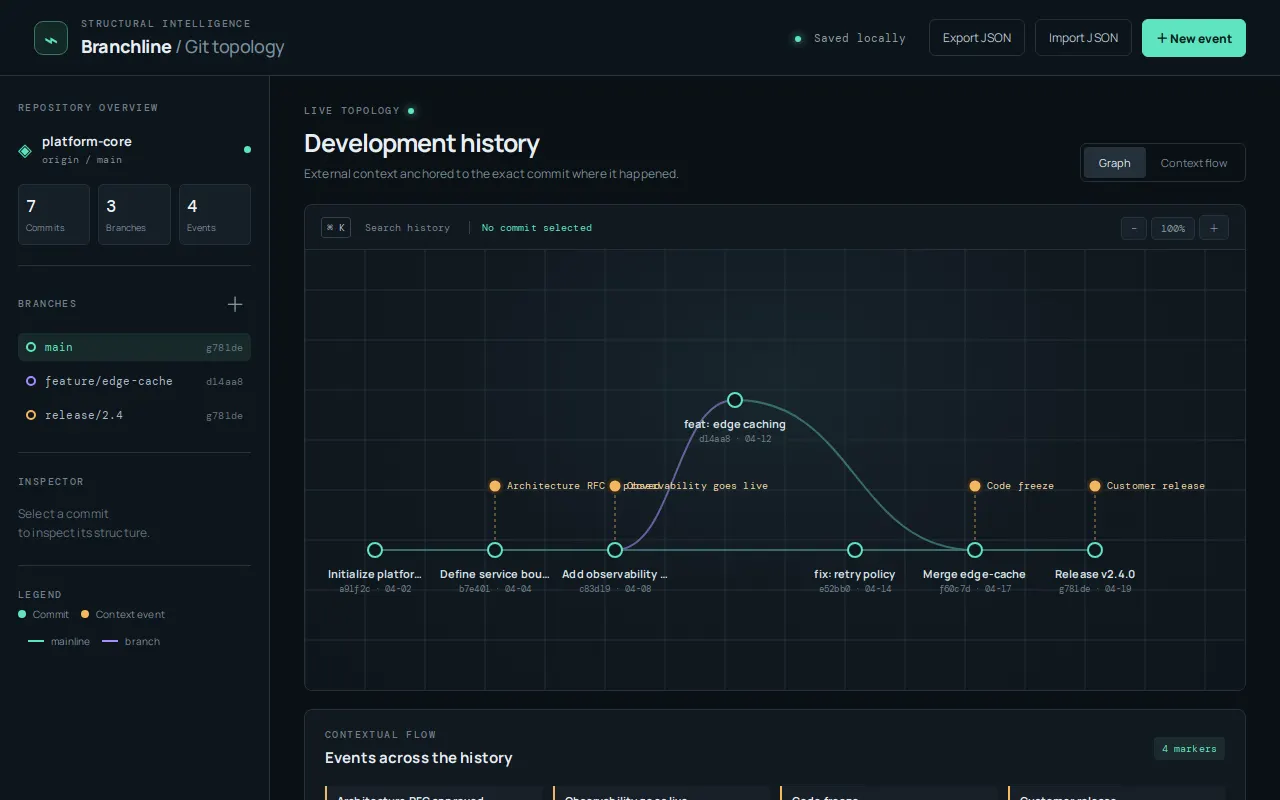
Task: Click the Branchline lightning logo icon
Action: 51,38
